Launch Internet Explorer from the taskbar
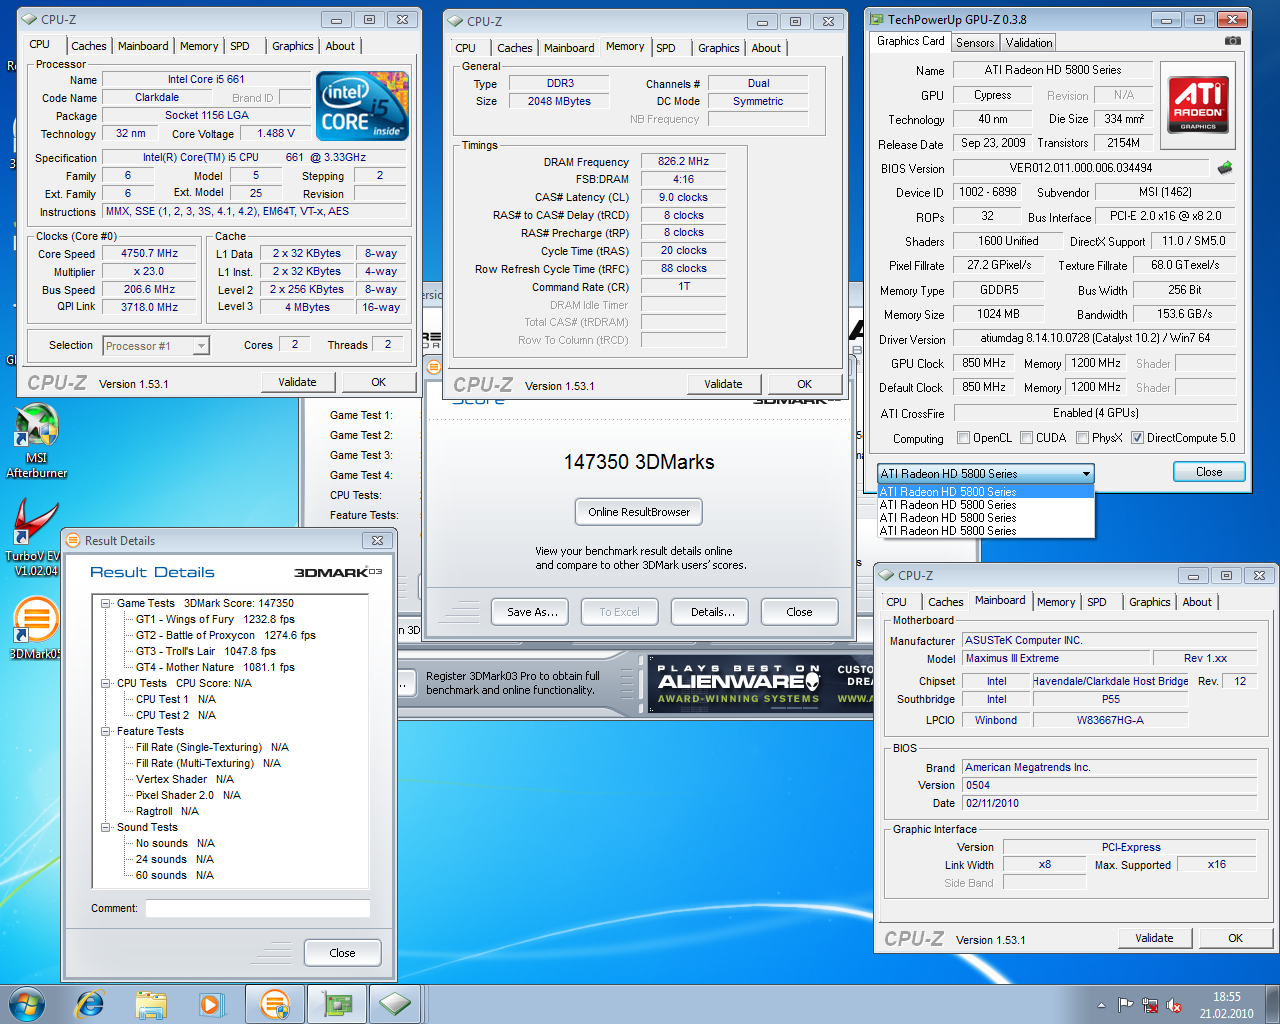This screenshot has height=1024, width=1280. click(89, 1004)
